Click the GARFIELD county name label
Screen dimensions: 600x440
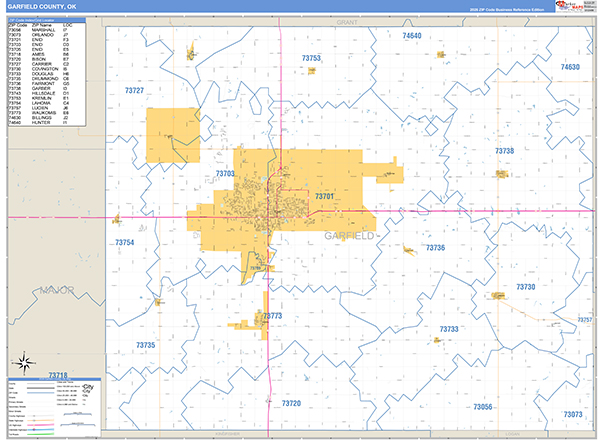coord(349,236)
